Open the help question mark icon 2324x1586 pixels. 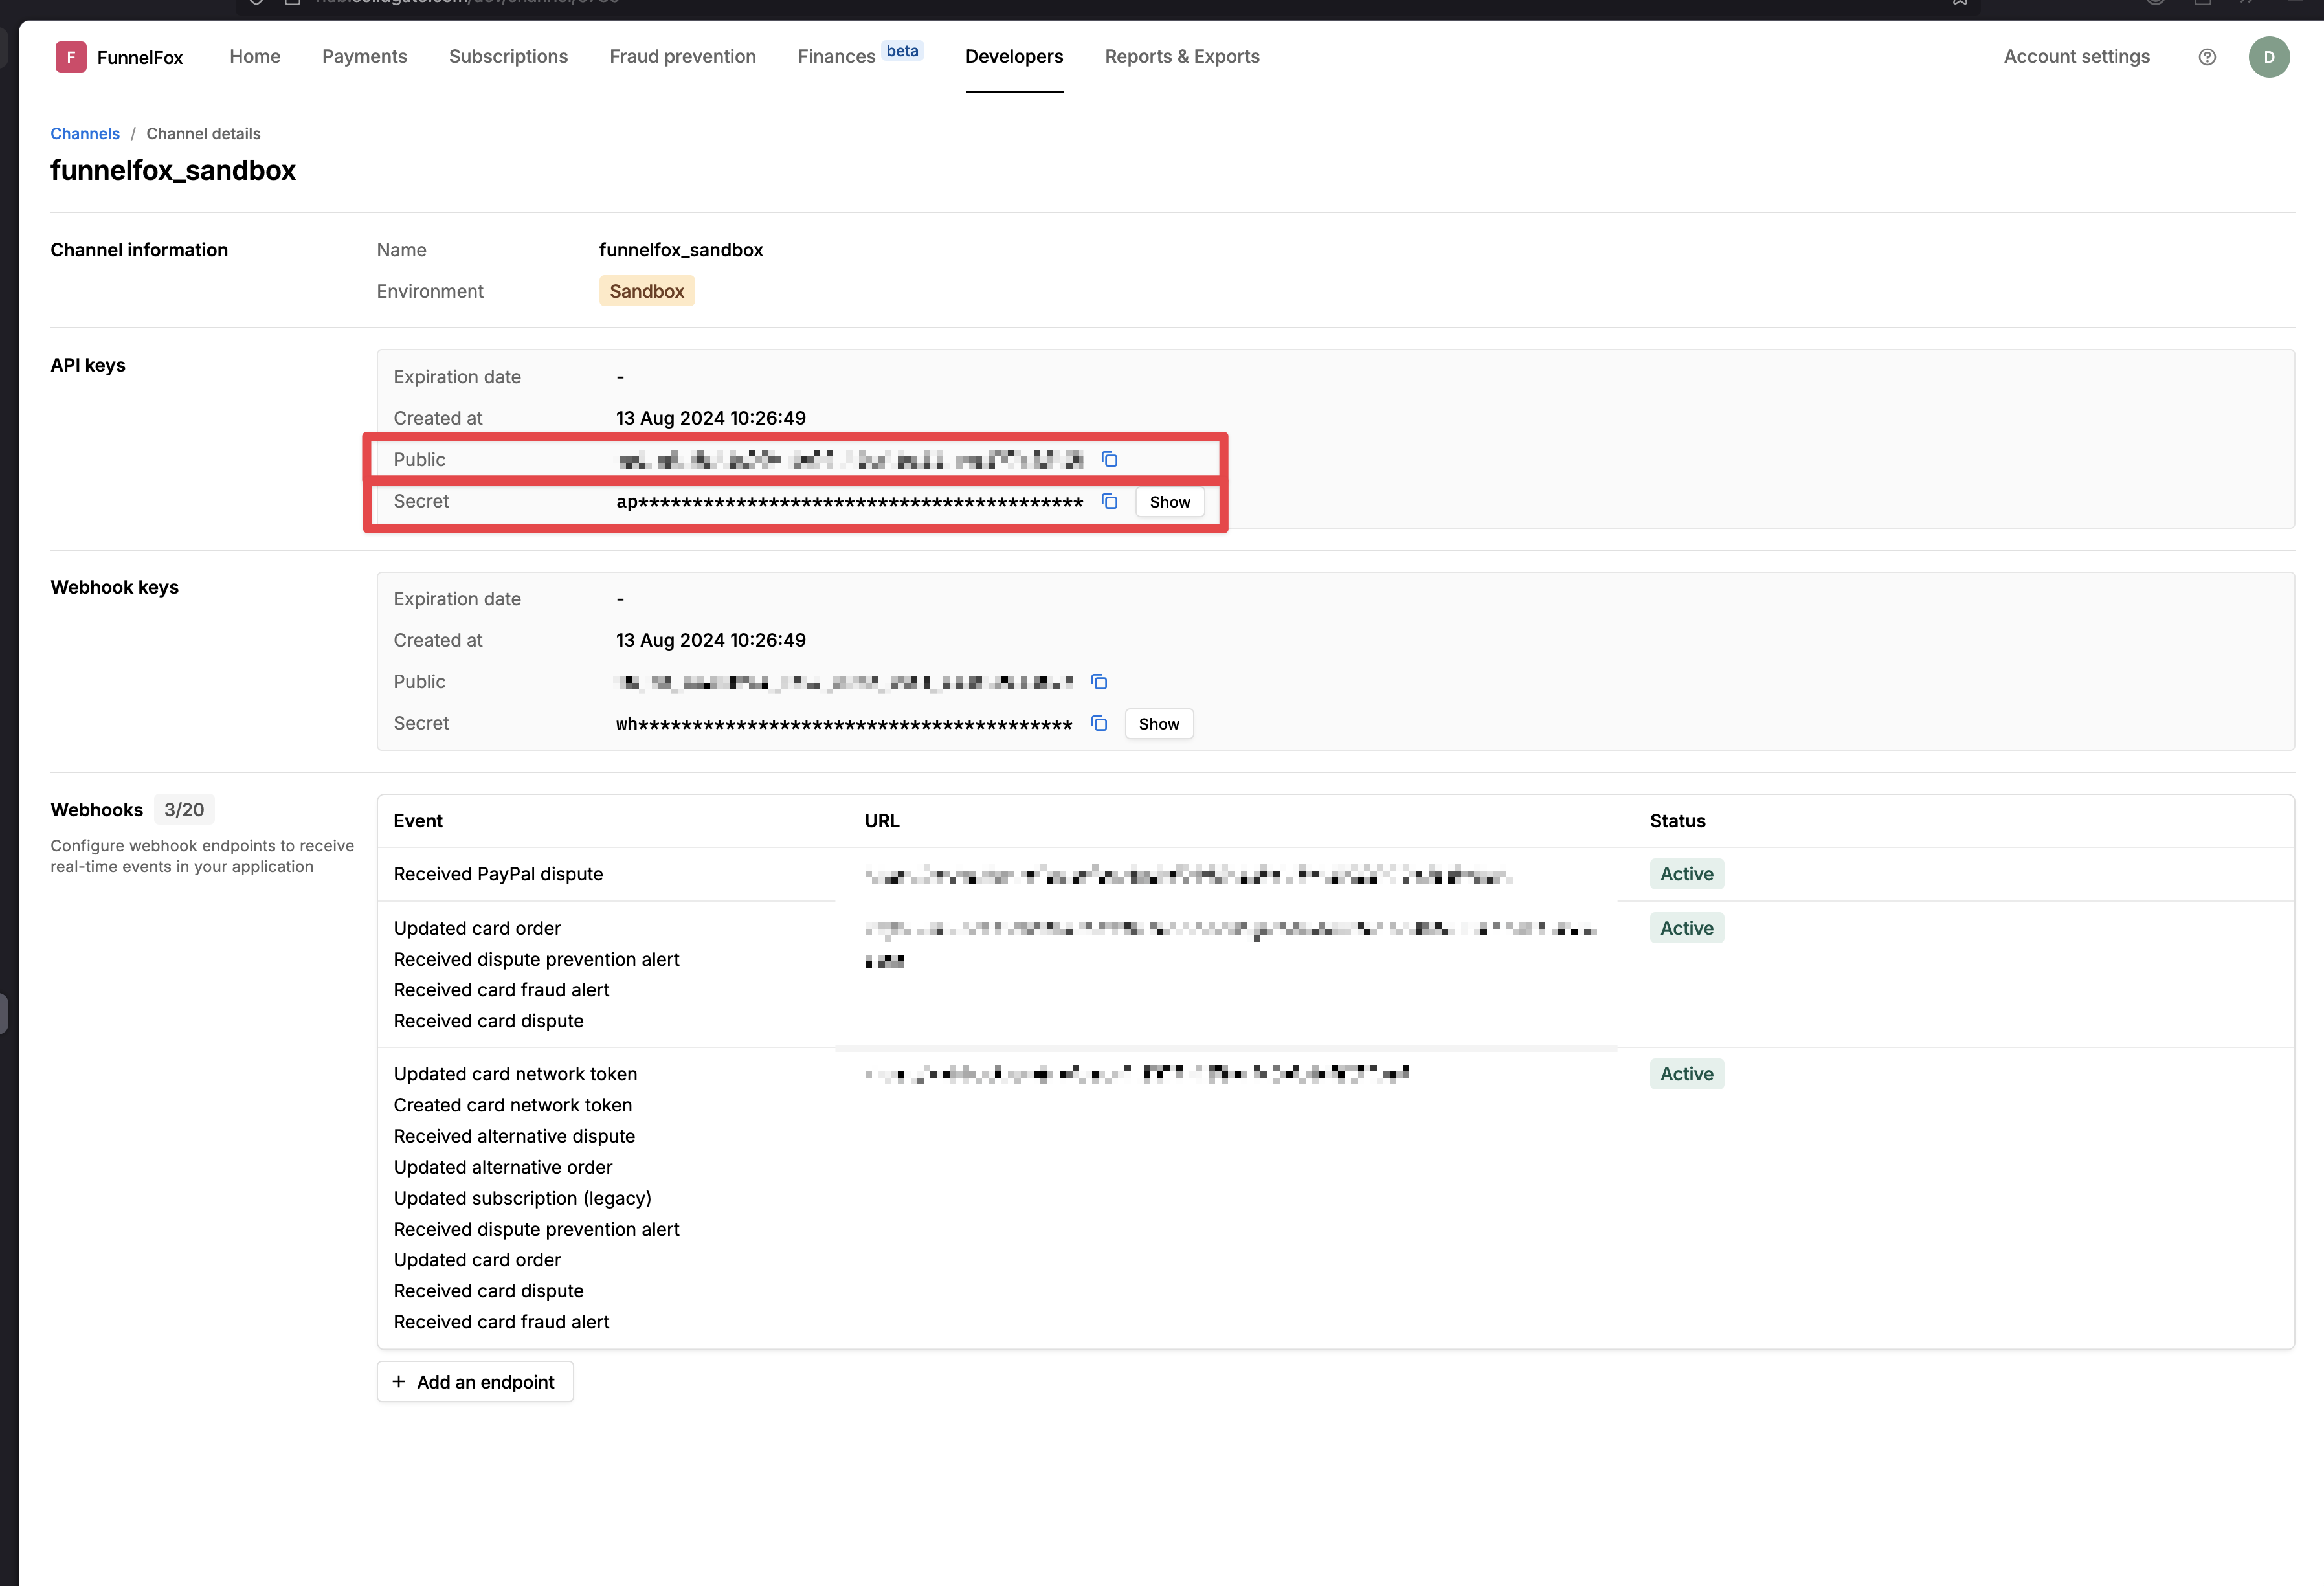pyautogui.click(x=2207, y=57)
